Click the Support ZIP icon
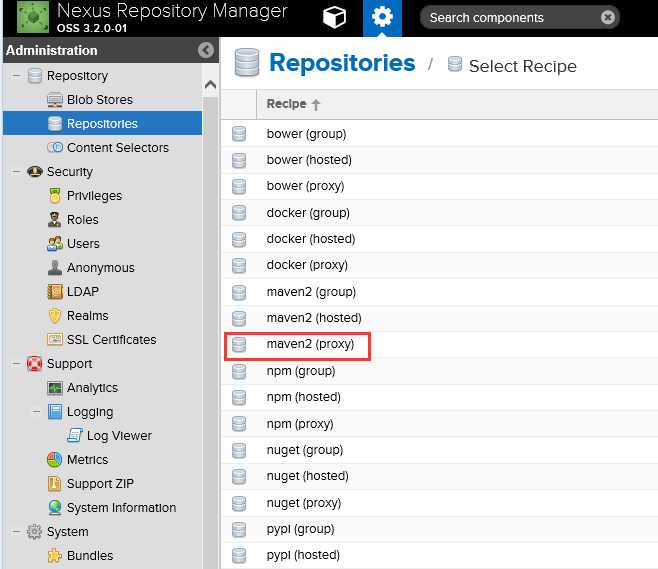 click(x=55, y=483)
